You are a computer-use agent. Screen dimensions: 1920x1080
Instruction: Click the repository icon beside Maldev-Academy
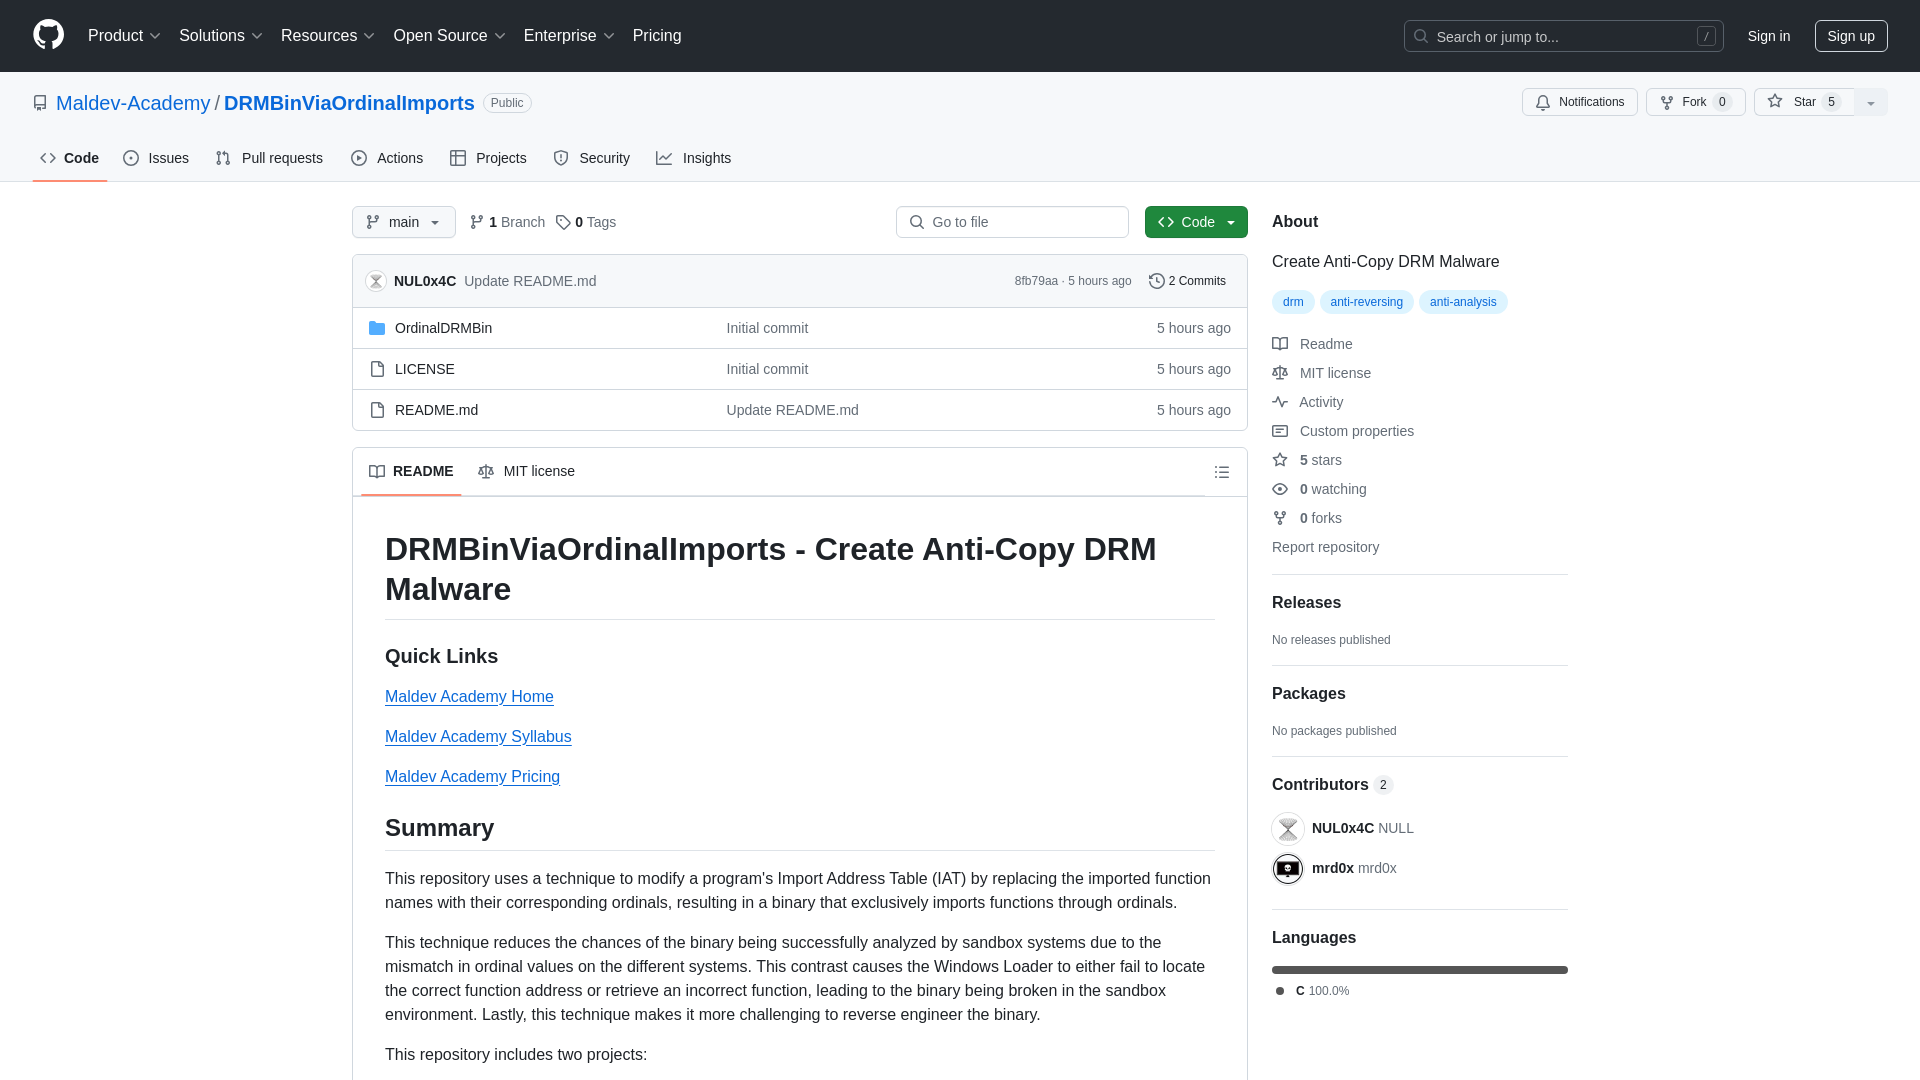pyautogui.click(x=40, y=103)
